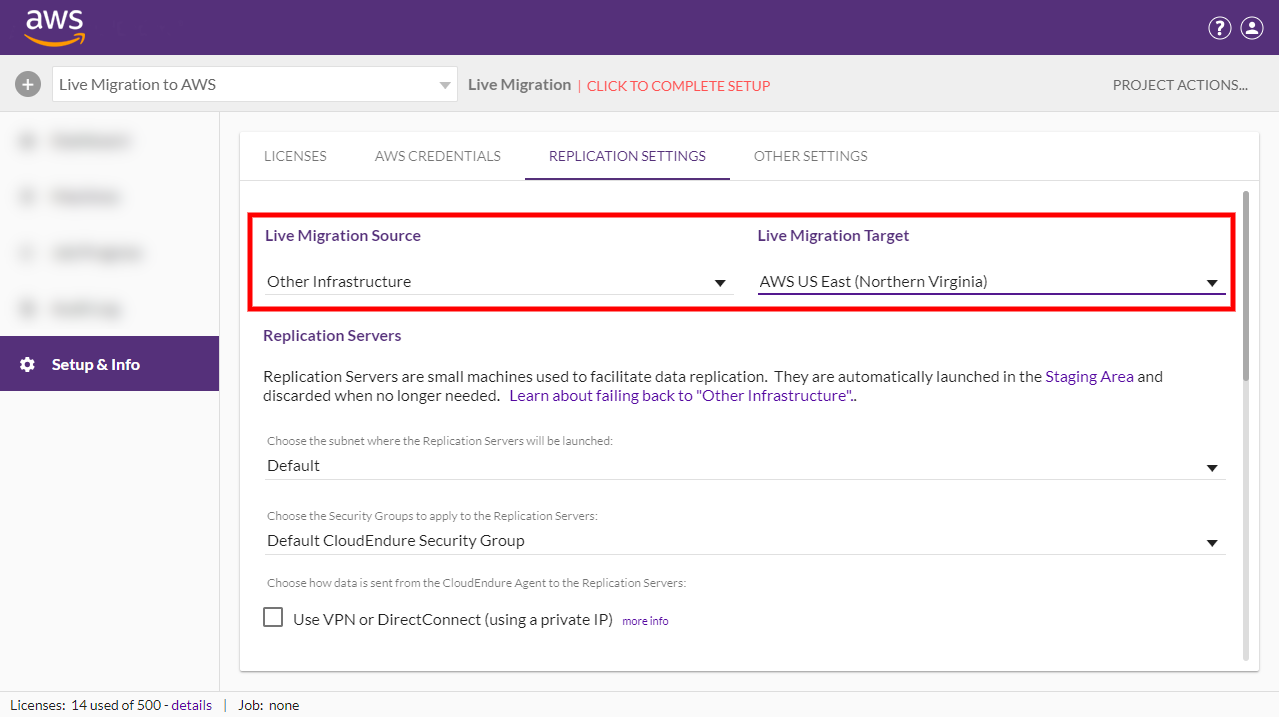Viewport: 1279px width, 717px height.
Task: Click the more info link
Action: 645,621
